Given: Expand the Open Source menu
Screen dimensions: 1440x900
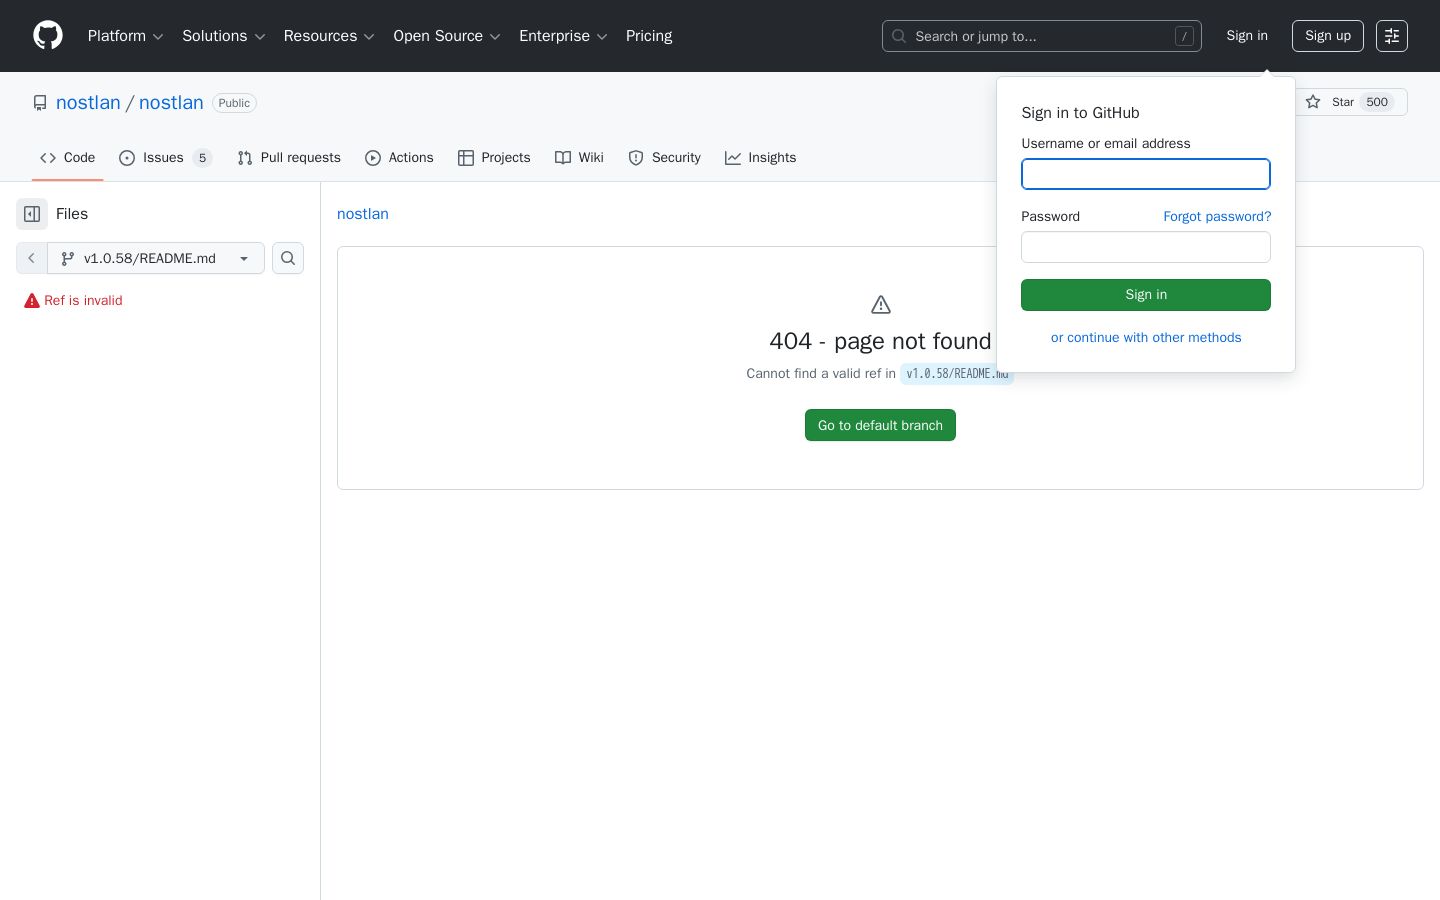Looking at the screenshot, I should point(447,36).
